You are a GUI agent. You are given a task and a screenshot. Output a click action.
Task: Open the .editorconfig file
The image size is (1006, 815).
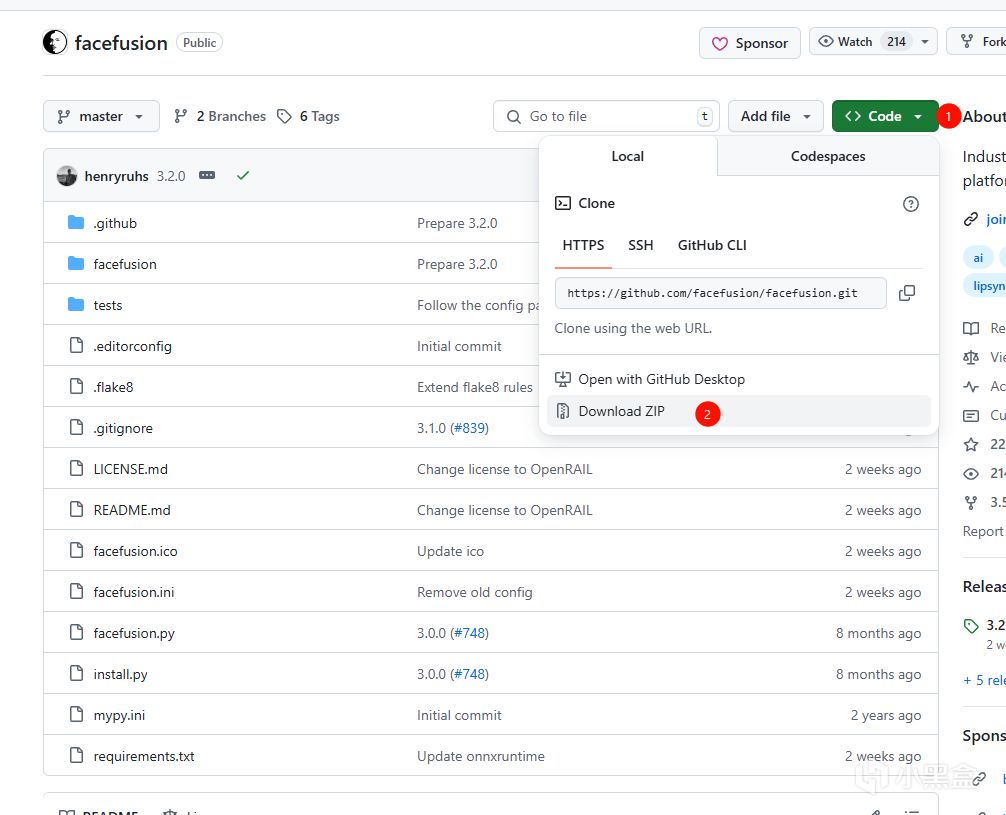132,347
